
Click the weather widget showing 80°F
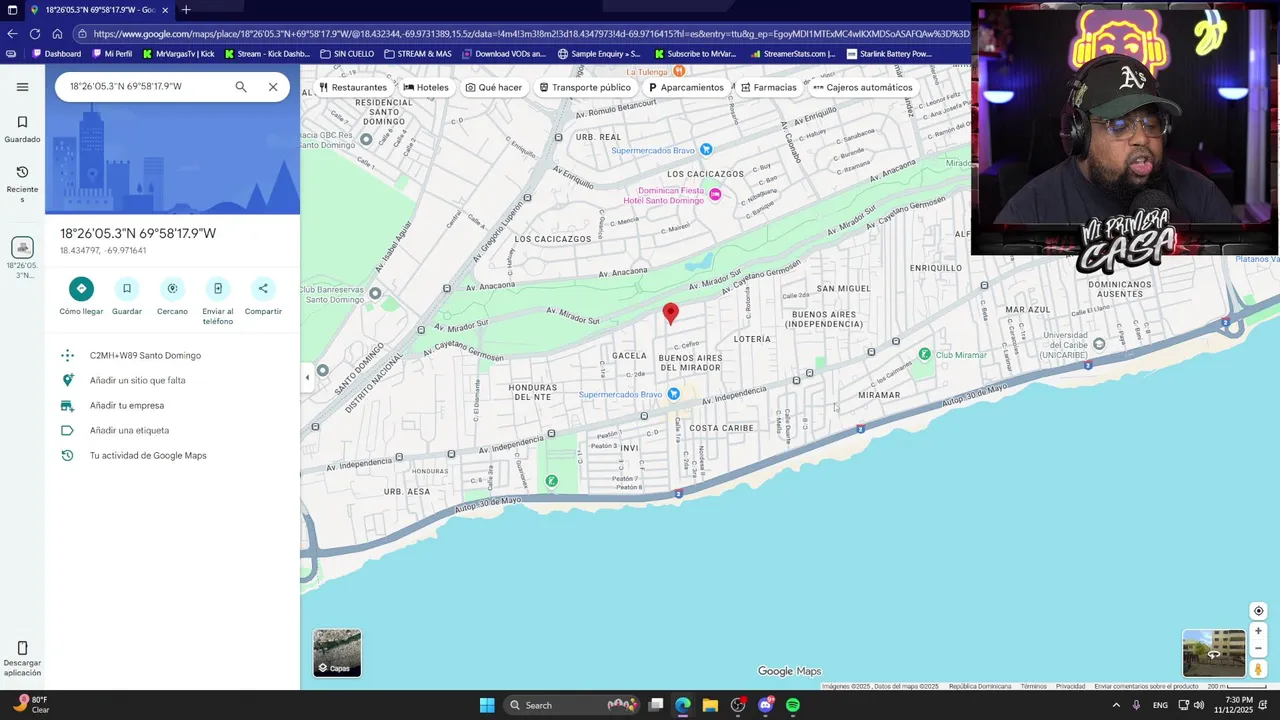[x=32, y=704]
